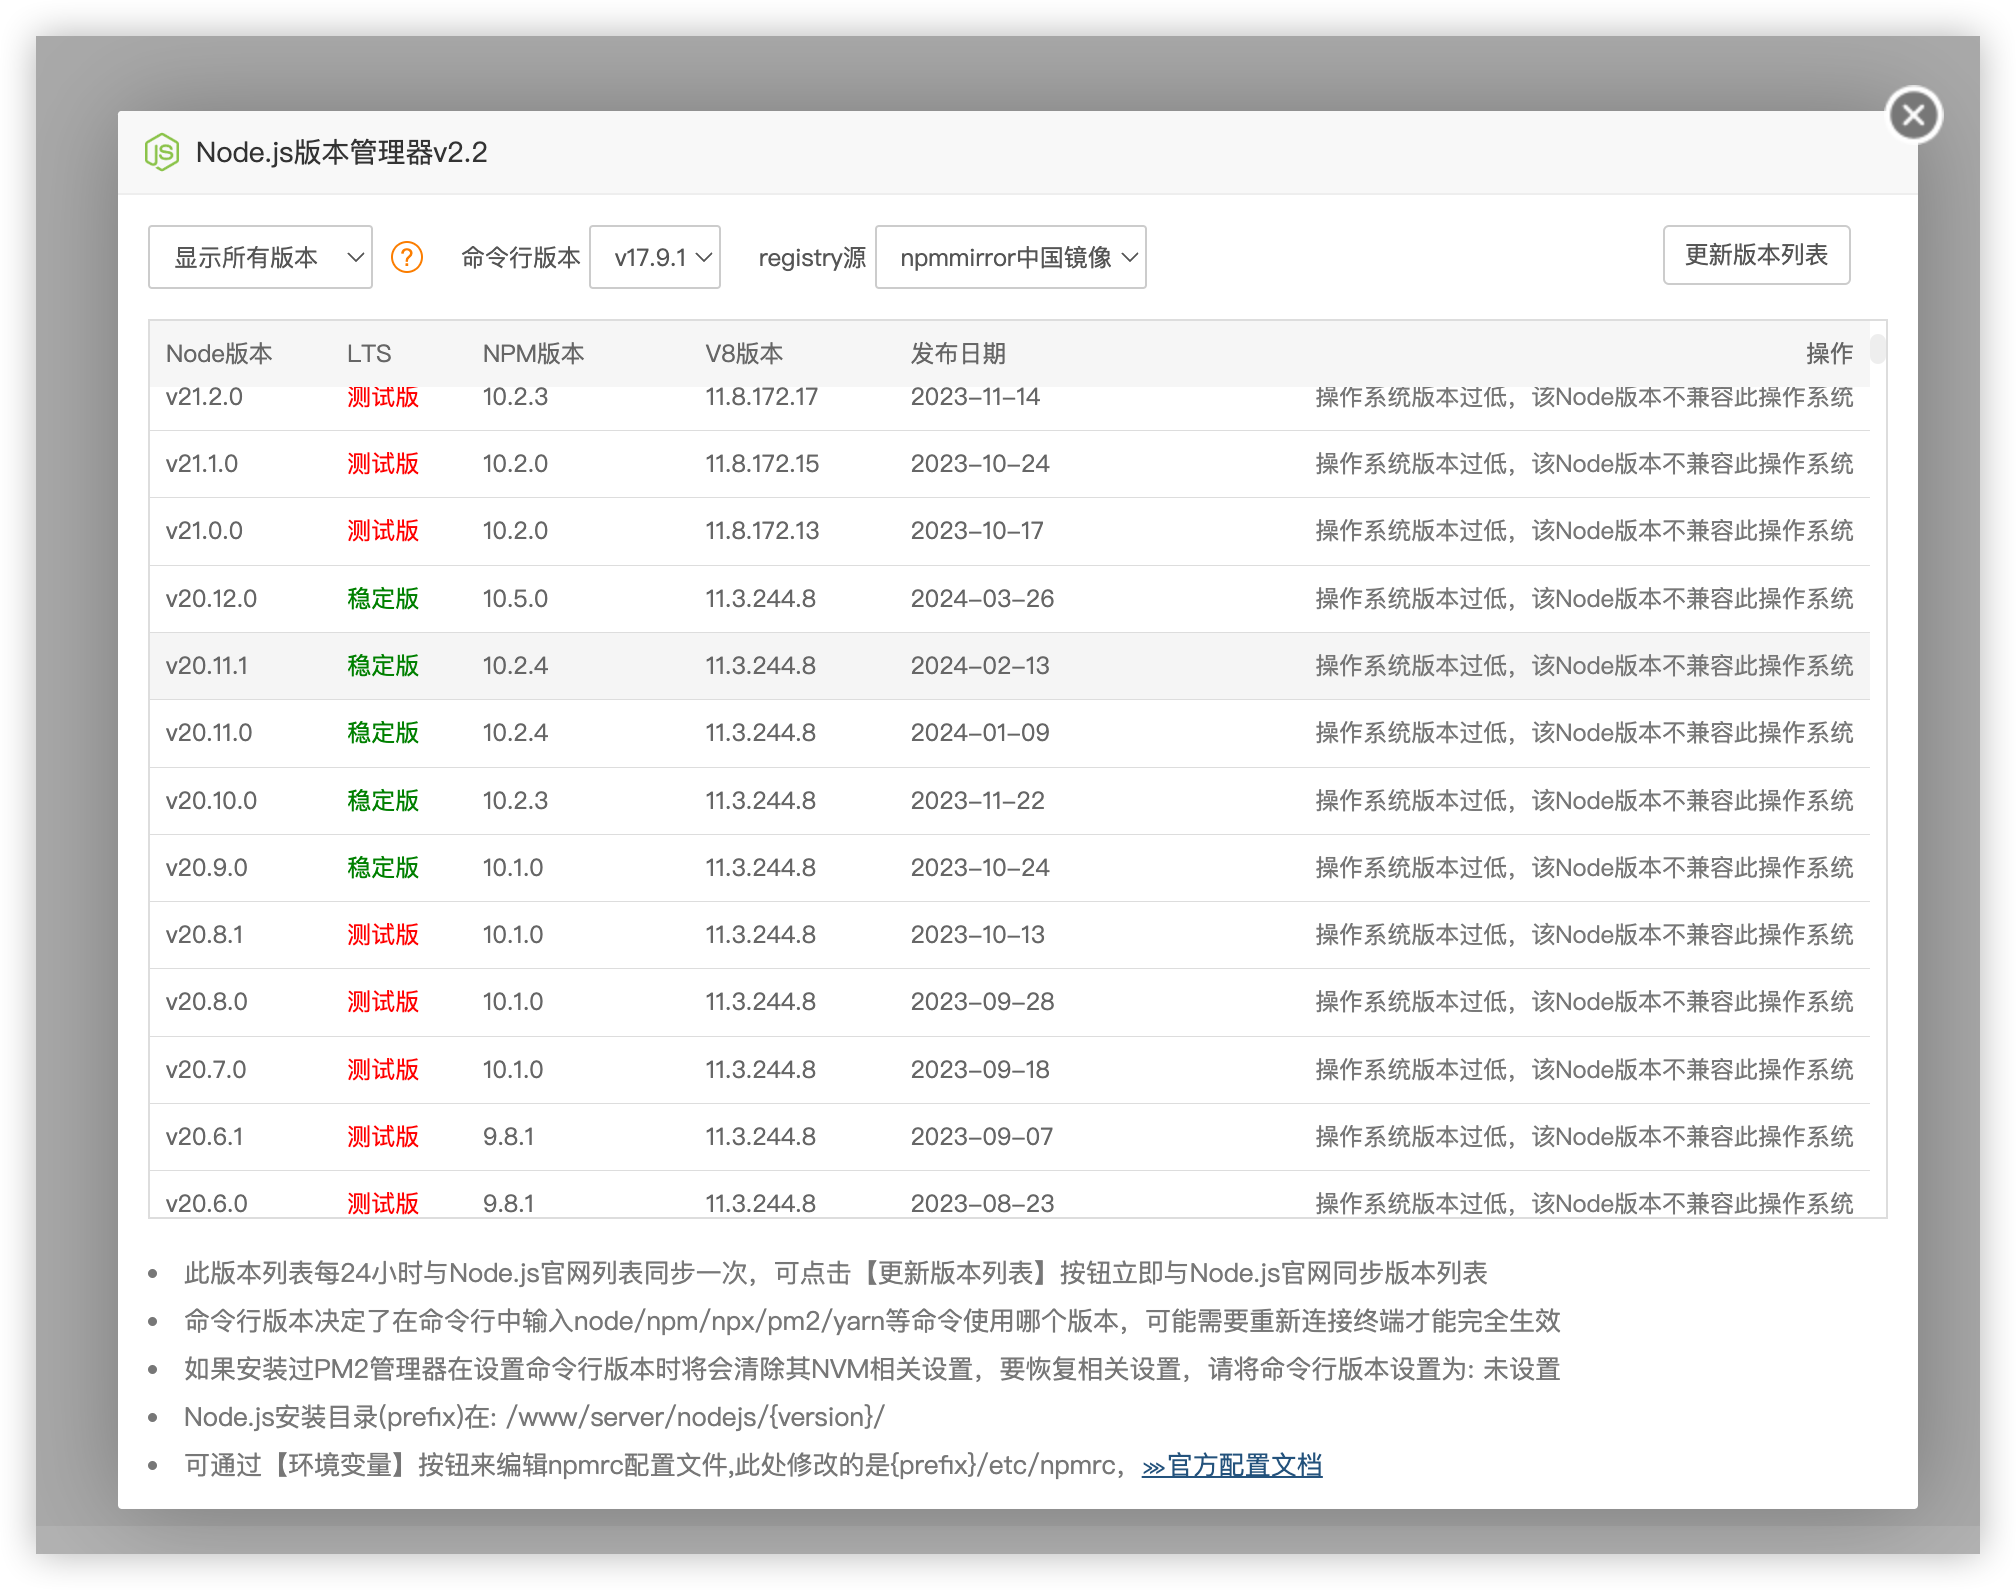Open the registry源 npmmirror中国镜像 dropdown
Image resolution: width=2016 pixels, height=1590 pixels.
coord(1010,257)
